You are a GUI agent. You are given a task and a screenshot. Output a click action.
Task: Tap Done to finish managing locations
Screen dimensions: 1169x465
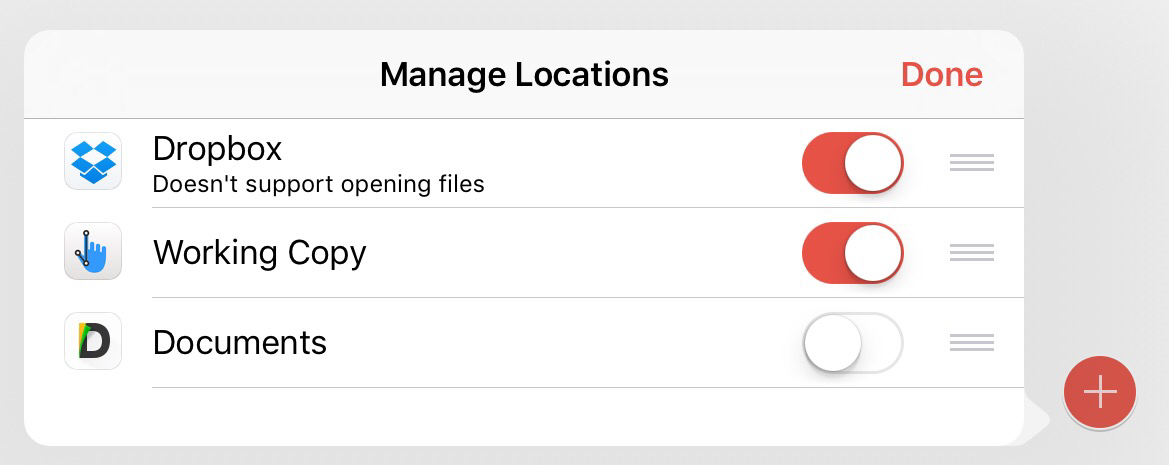[941, 75]
